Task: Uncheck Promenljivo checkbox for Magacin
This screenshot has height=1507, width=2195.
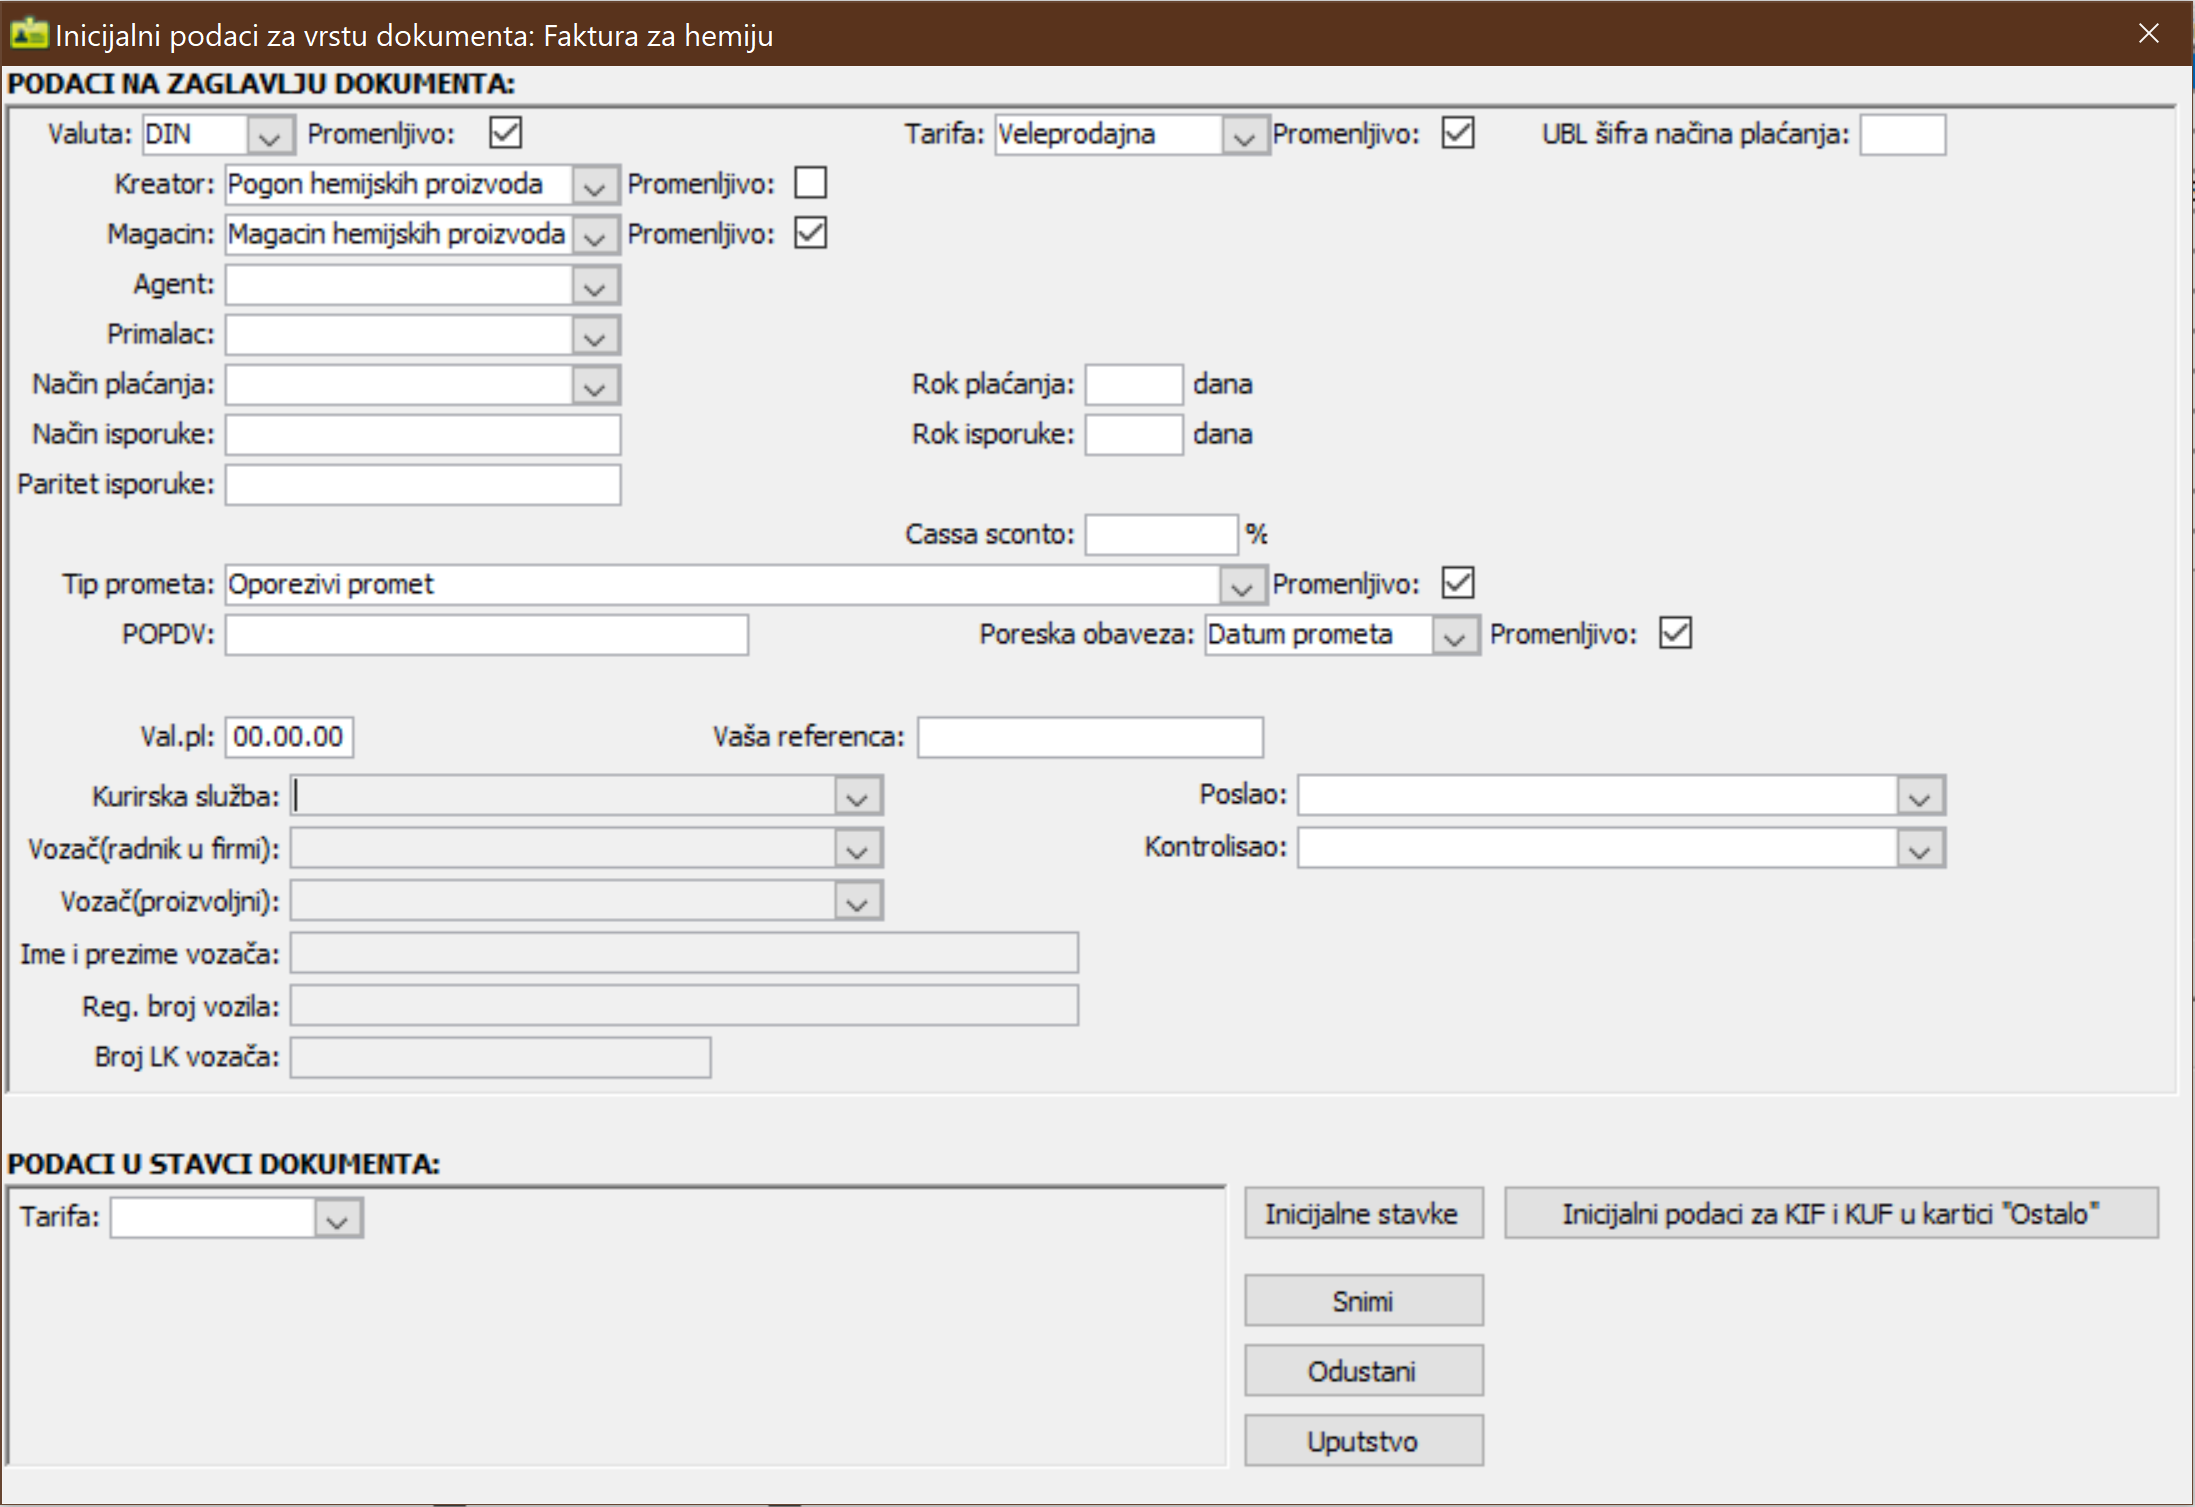Action: [810, 233]
